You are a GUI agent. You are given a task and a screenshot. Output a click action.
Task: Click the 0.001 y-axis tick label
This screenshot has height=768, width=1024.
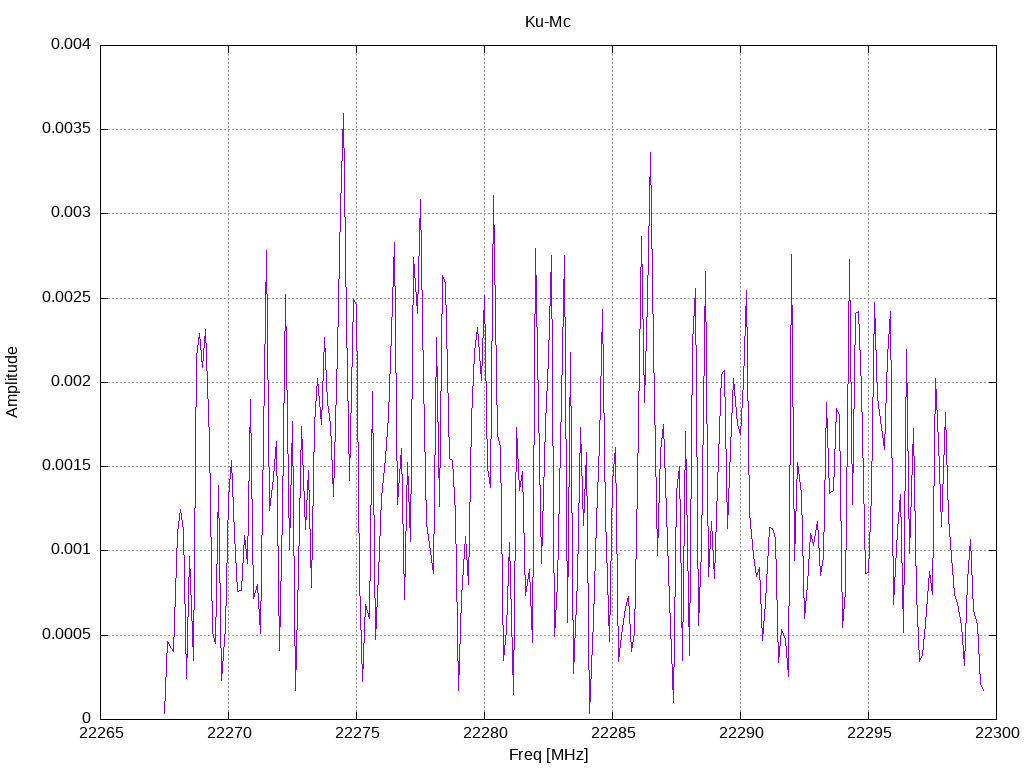pyautogui.click(x=71, y=550)
